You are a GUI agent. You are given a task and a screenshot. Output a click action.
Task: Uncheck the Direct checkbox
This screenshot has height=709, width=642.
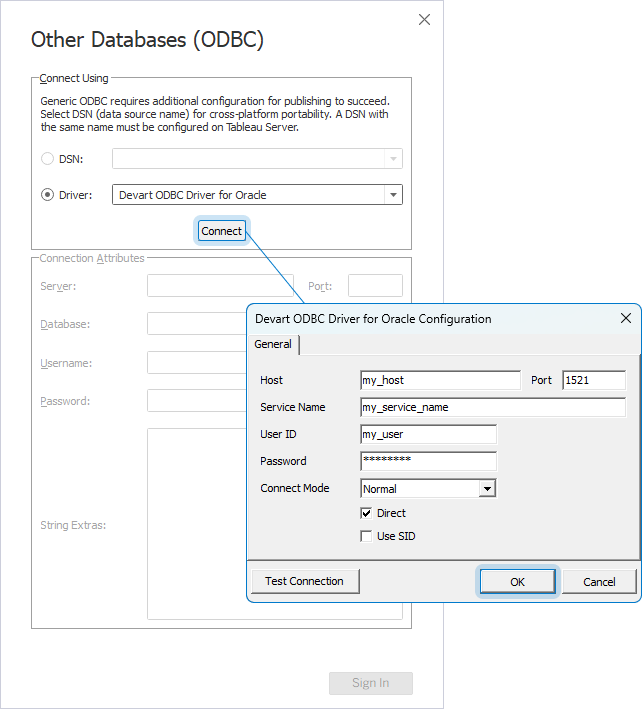(366, 513)
